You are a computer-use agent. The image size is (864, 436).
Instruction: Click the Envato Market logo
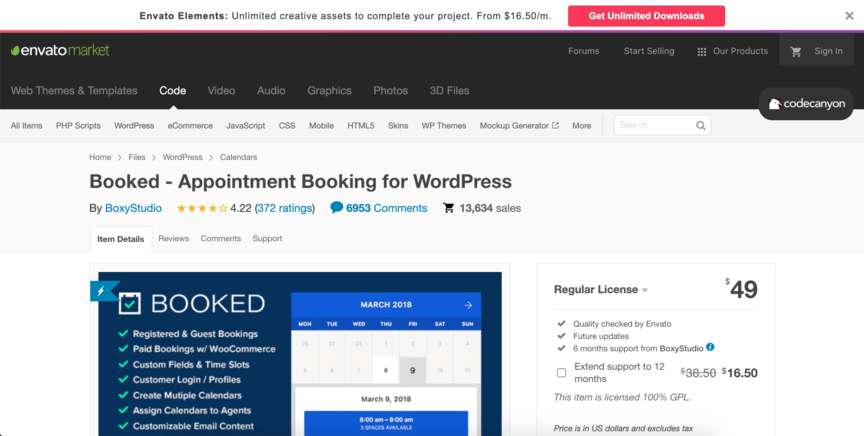[x=60, y=51]
